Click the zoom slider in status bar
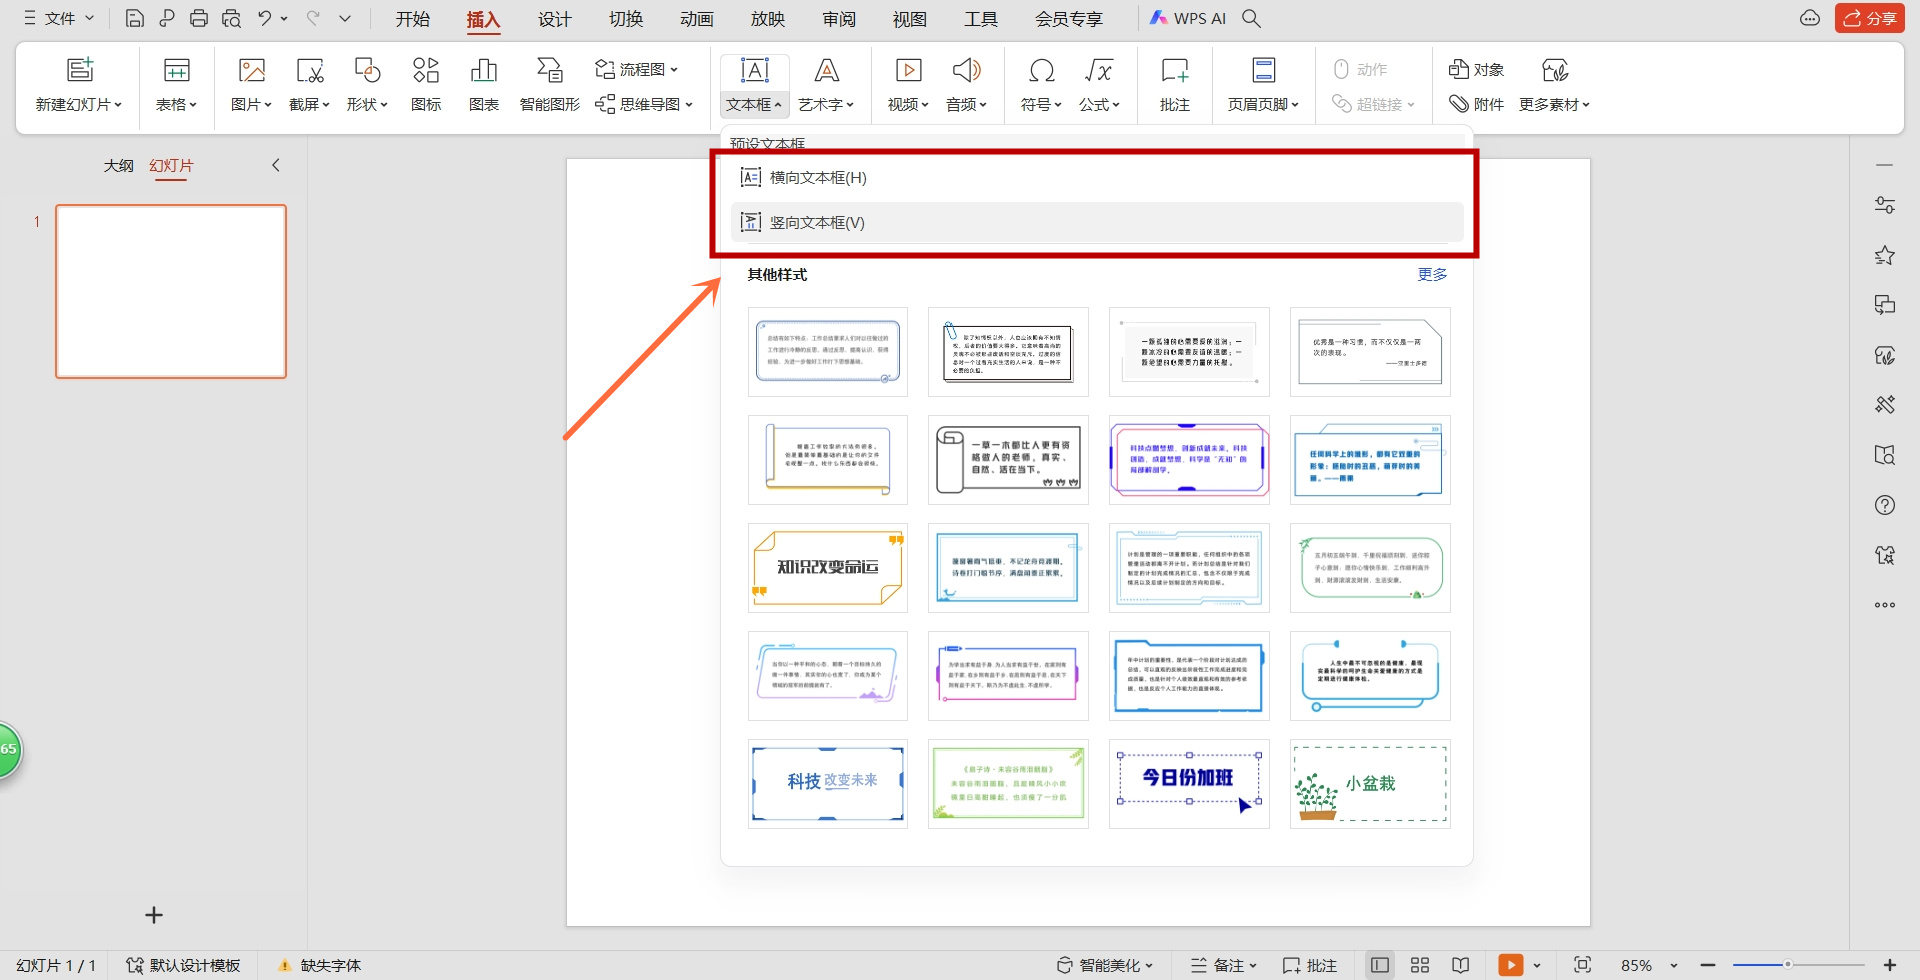1920x980 pixels. (1788, 965)
